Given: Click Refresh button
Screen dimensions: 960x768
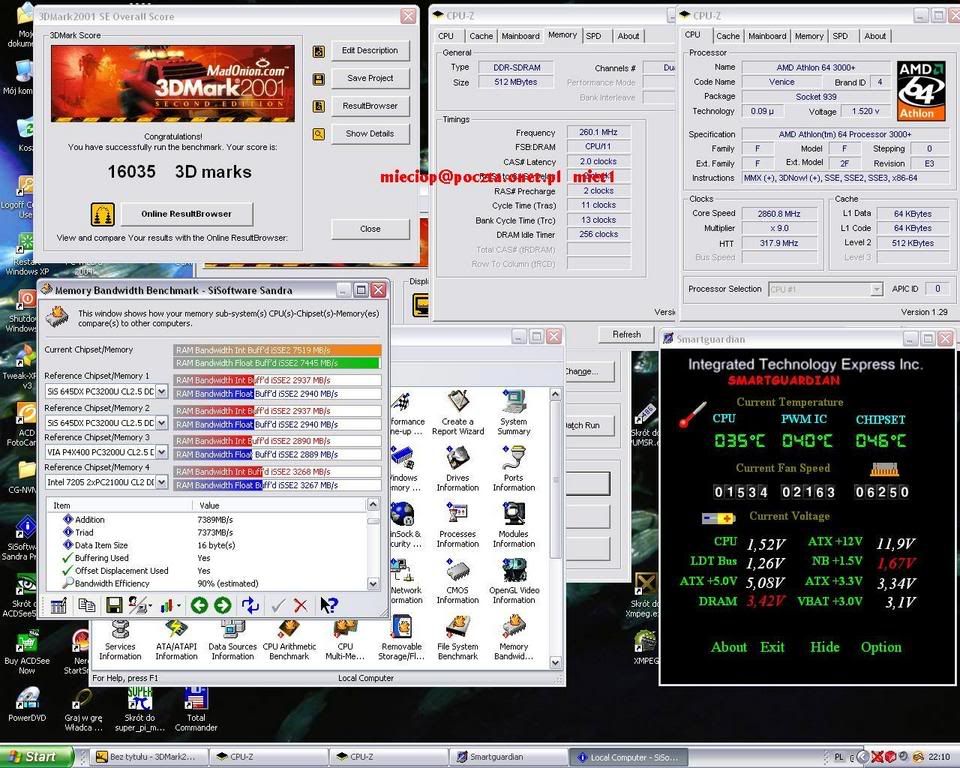Looking at the screenshot, I should [626, 334].
